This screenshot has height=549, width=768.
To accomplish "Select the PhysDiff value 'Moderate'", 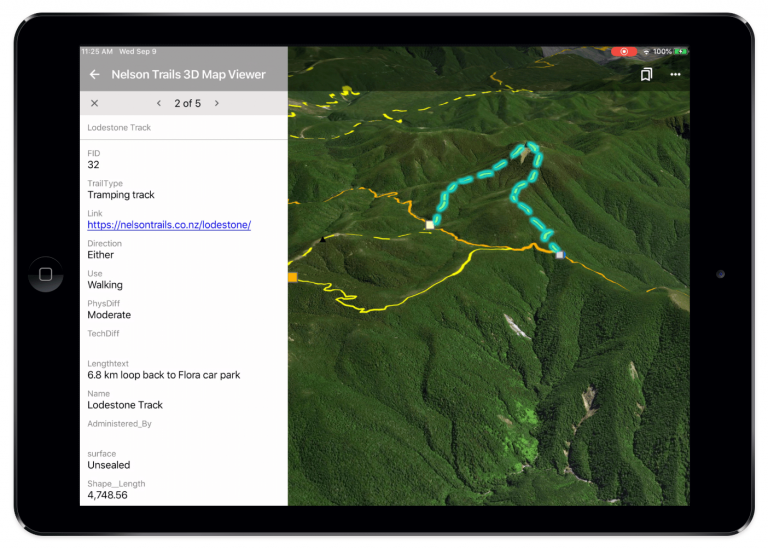I will (109, 315).
